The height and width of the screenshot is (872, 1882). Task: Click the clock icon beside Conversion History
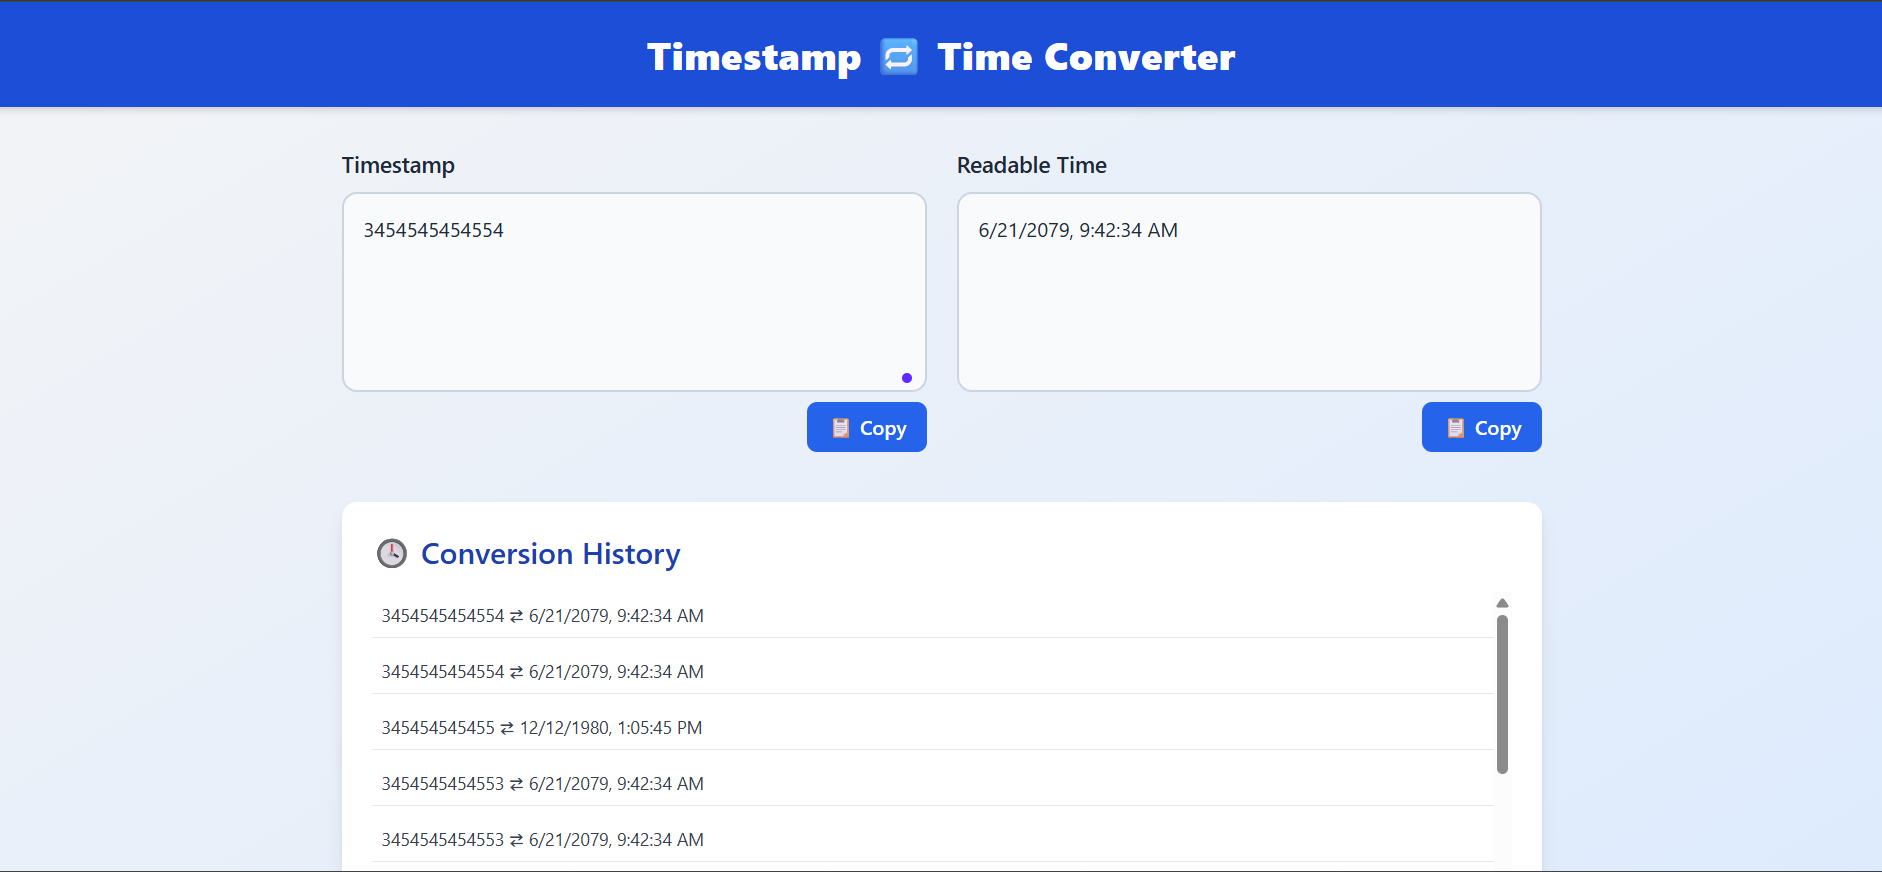pyautogui.click(x=392, y=553)
